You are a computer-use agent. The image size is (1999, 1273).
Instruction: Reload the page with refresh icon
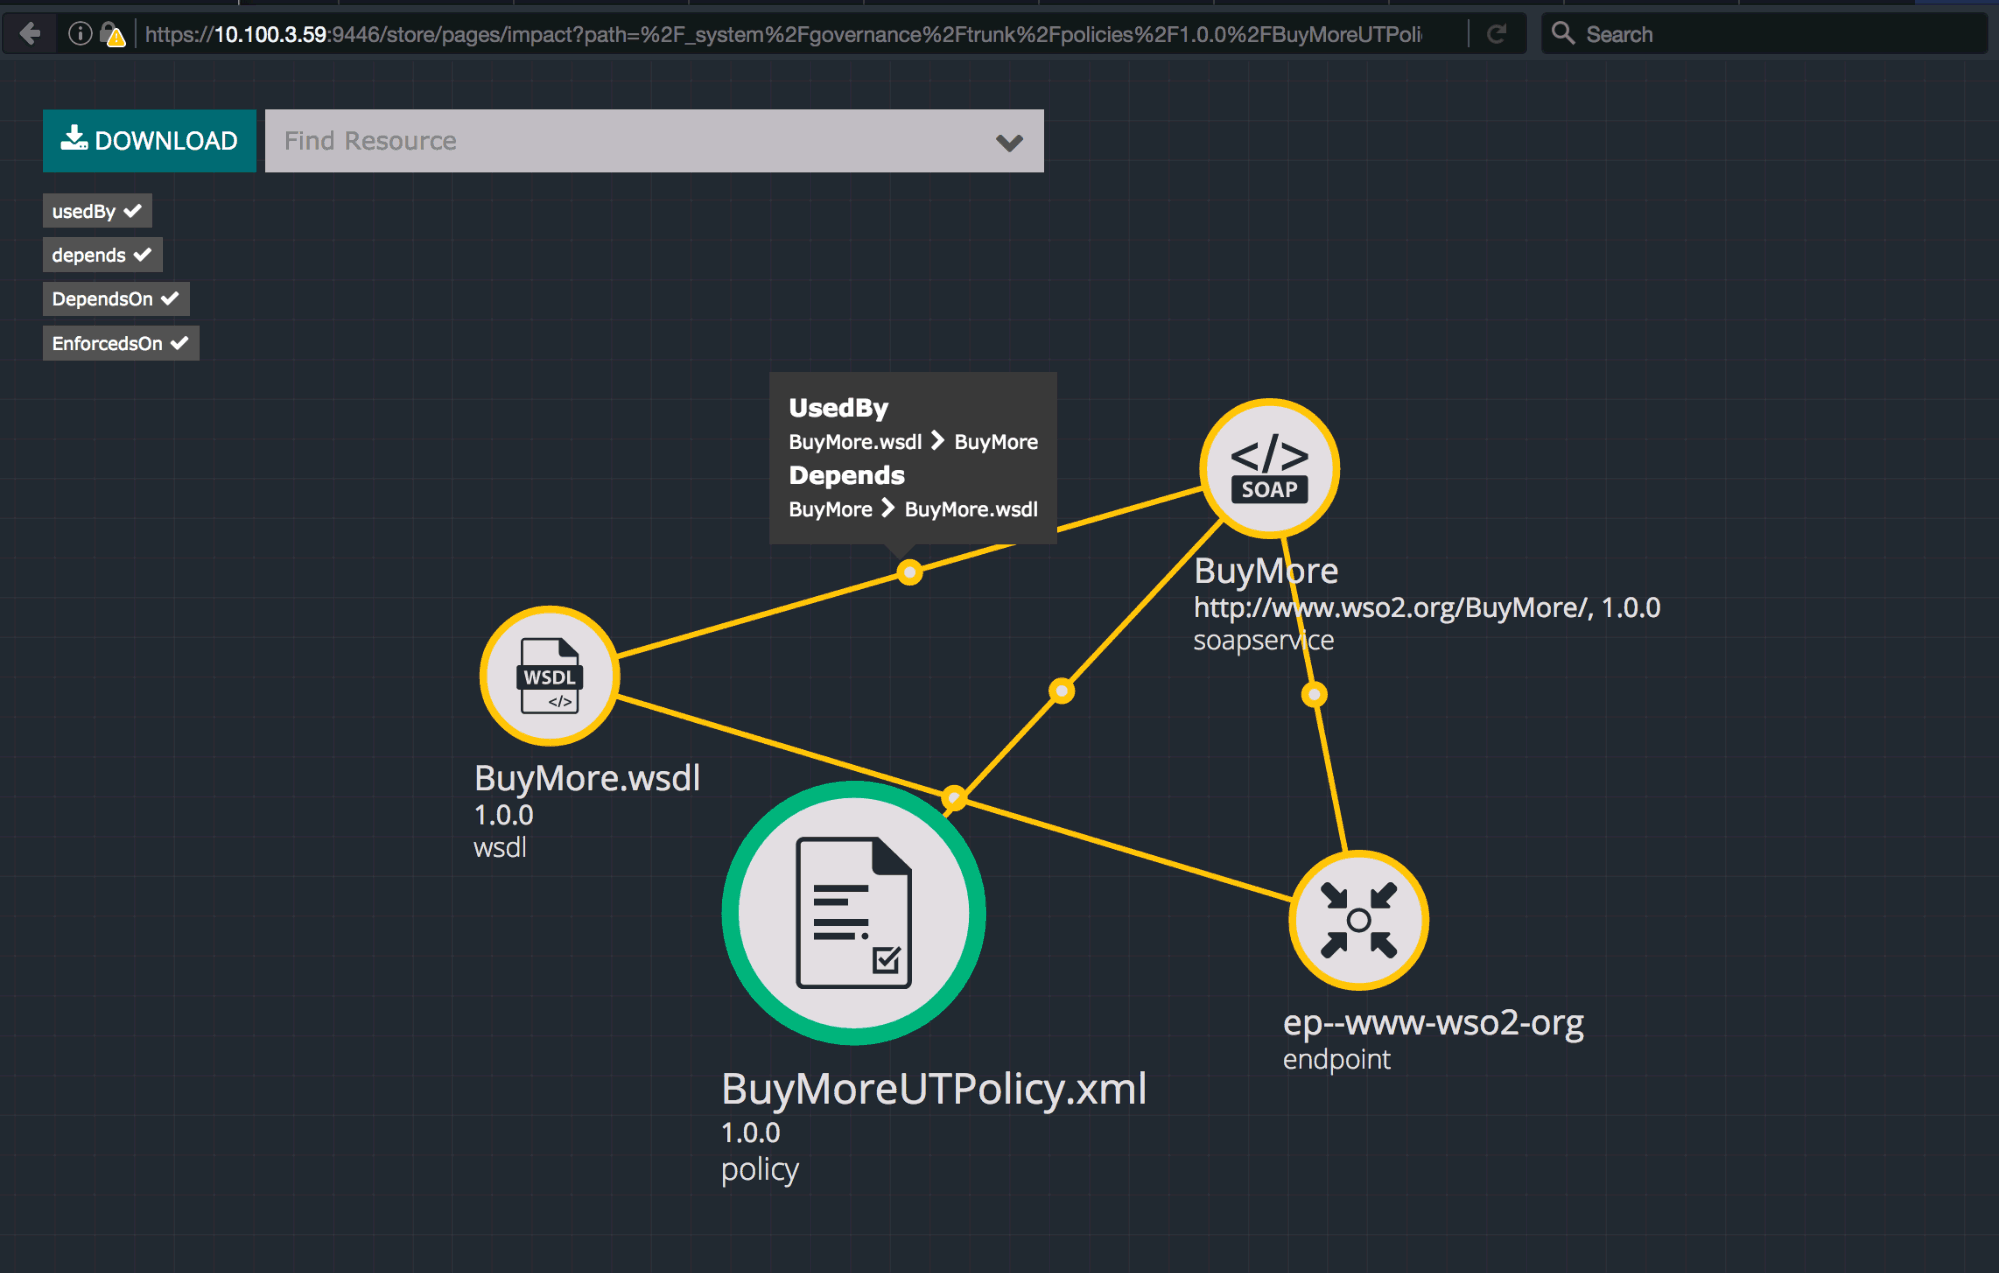pos(1496,34)
